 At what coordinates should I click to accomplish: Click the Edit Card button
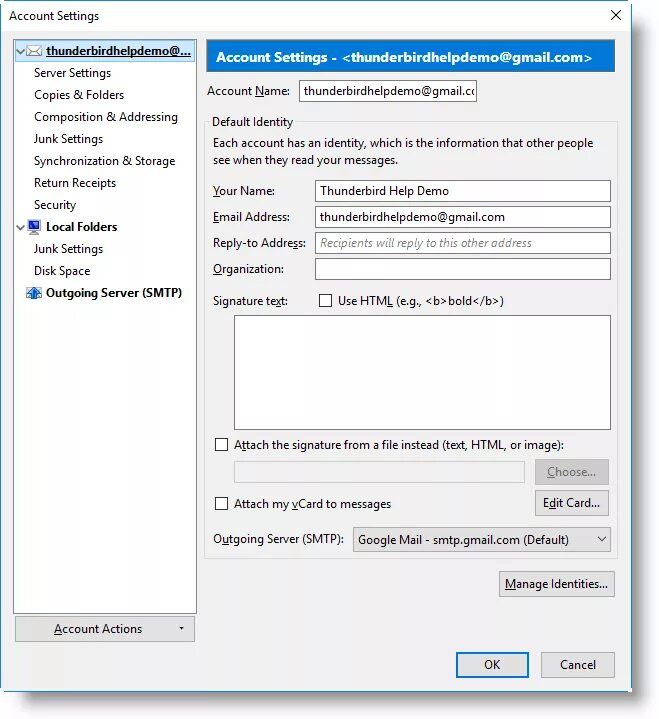[x=571, y=503]
